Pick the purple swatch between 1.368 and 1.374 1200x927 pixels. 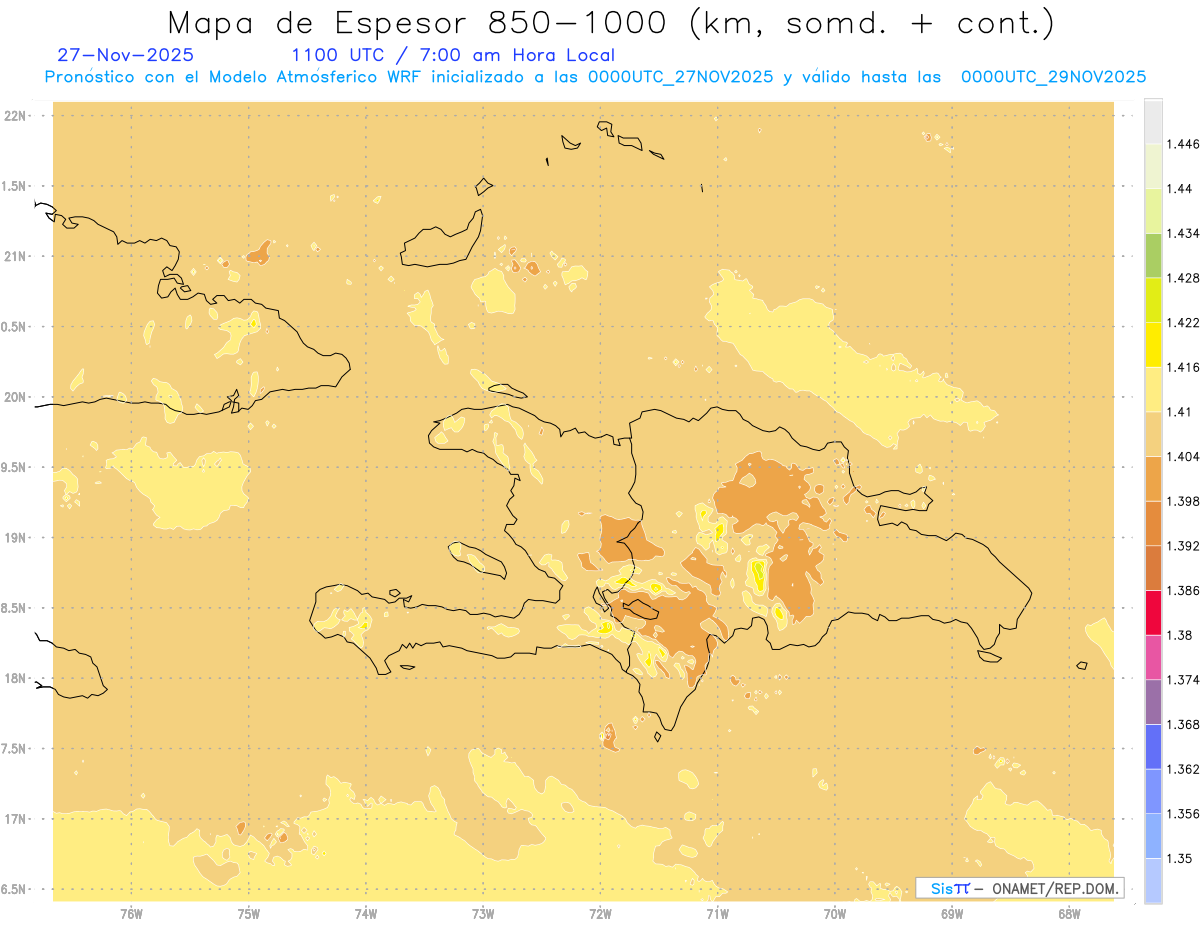click(x=1153, y=702)
